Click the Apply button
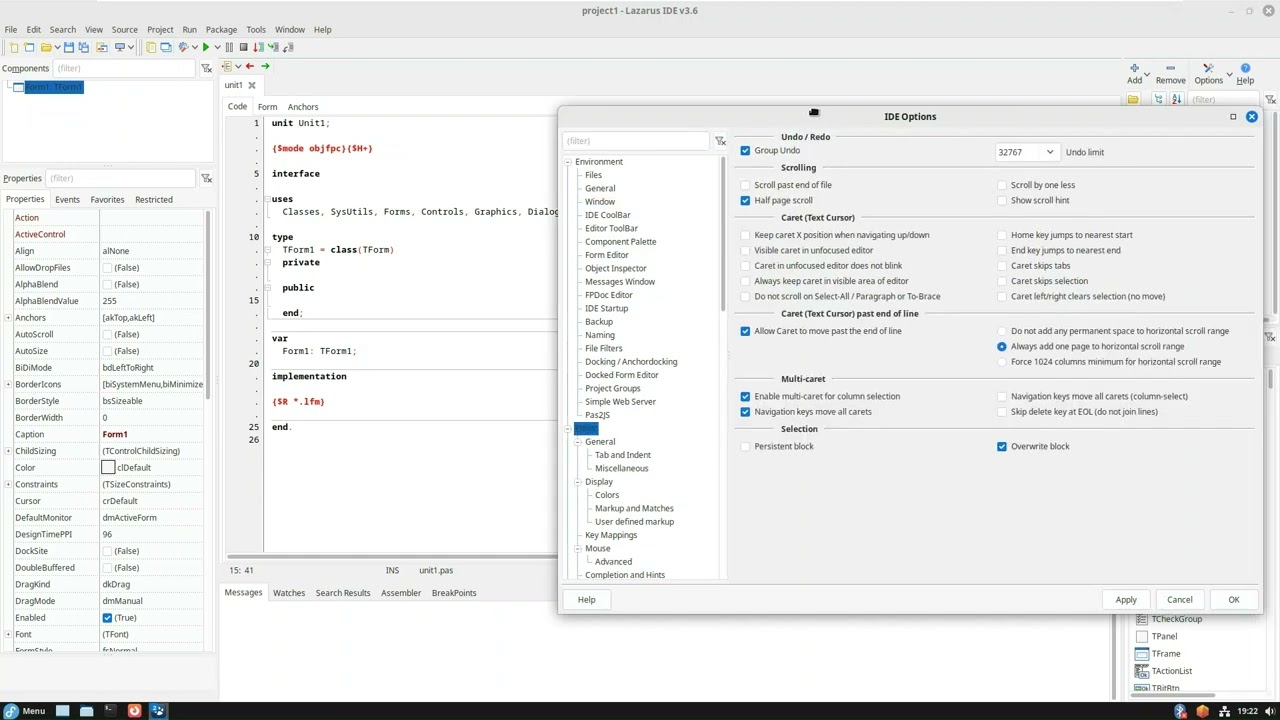Viewport: 1280px width, 720px height. [1126, 600]
